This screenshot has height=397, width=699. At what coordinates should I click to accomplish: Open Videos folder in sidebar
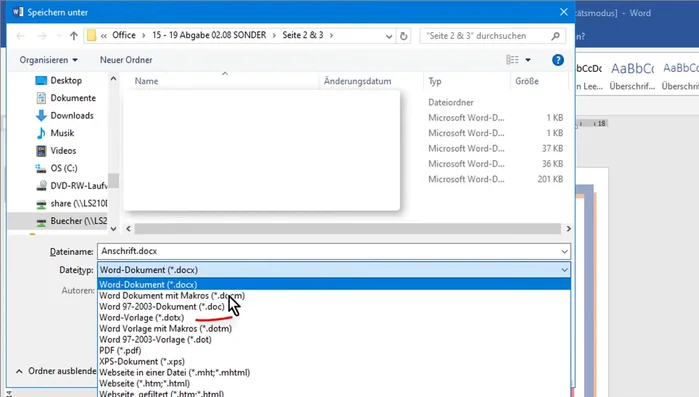click(63, 151)
